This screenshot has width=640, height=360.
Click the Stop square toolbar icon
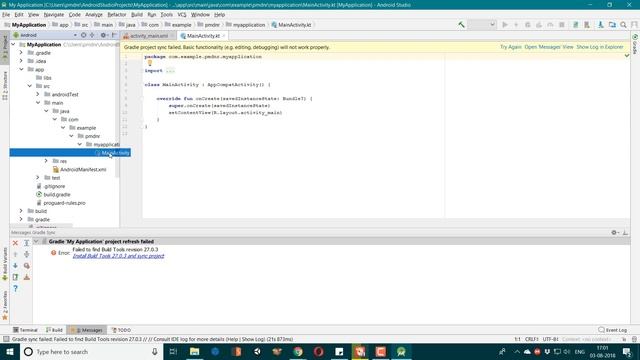[562, 24]
